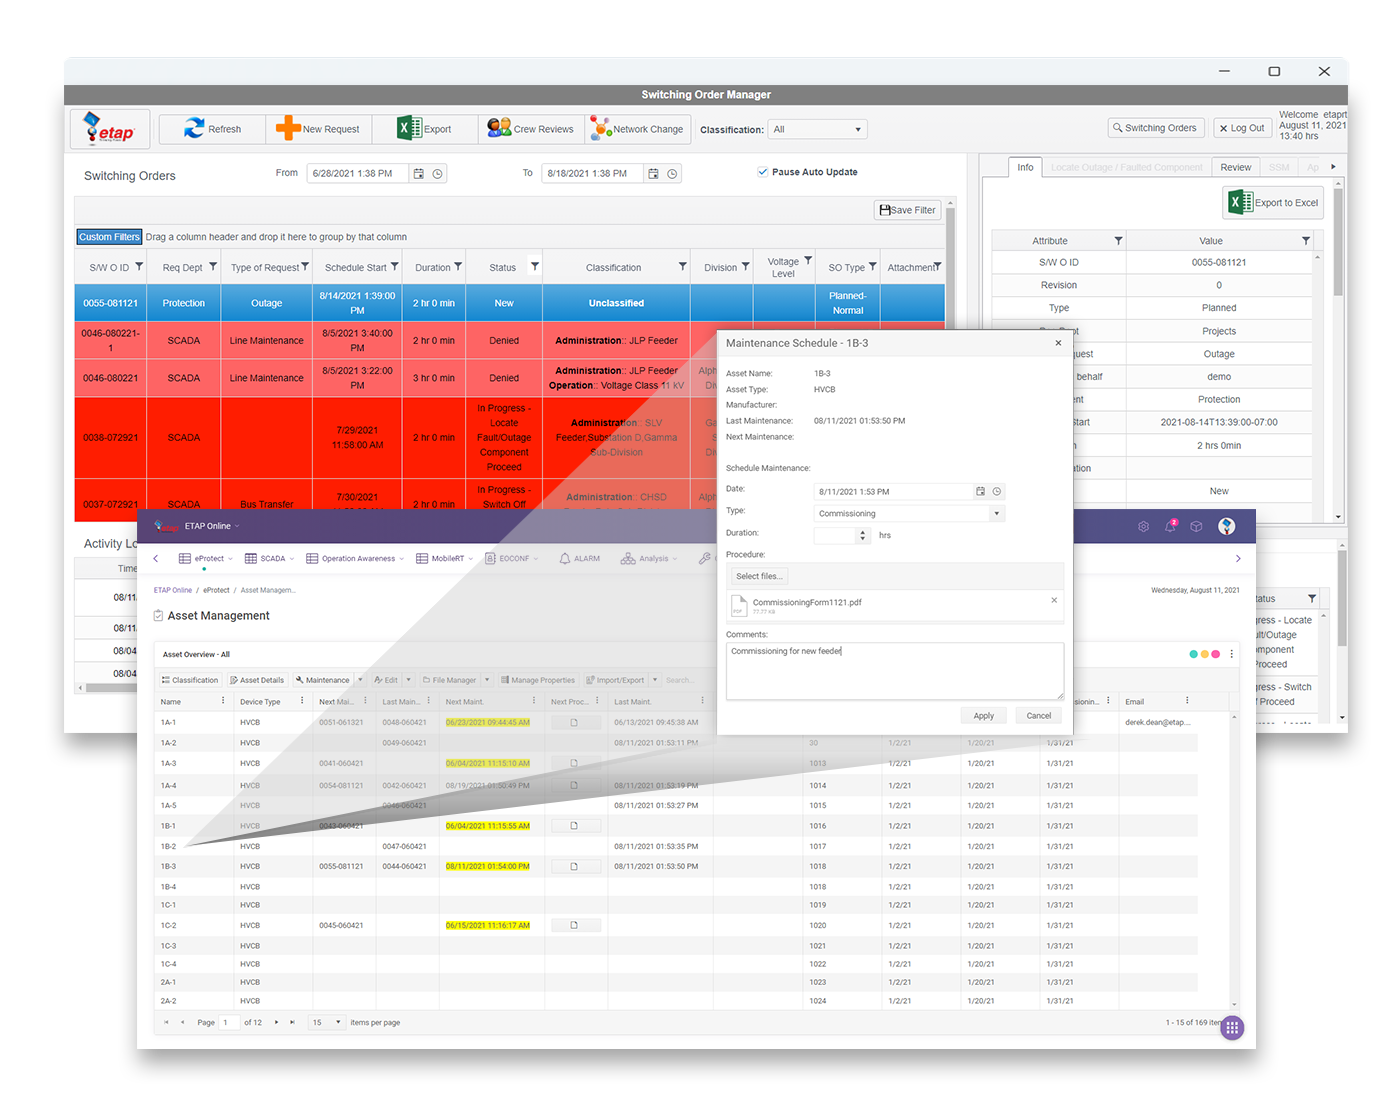The height and width of the screenshot is (1100, 1400).
Task: Click the Comments text box
Action: [894, 670]
